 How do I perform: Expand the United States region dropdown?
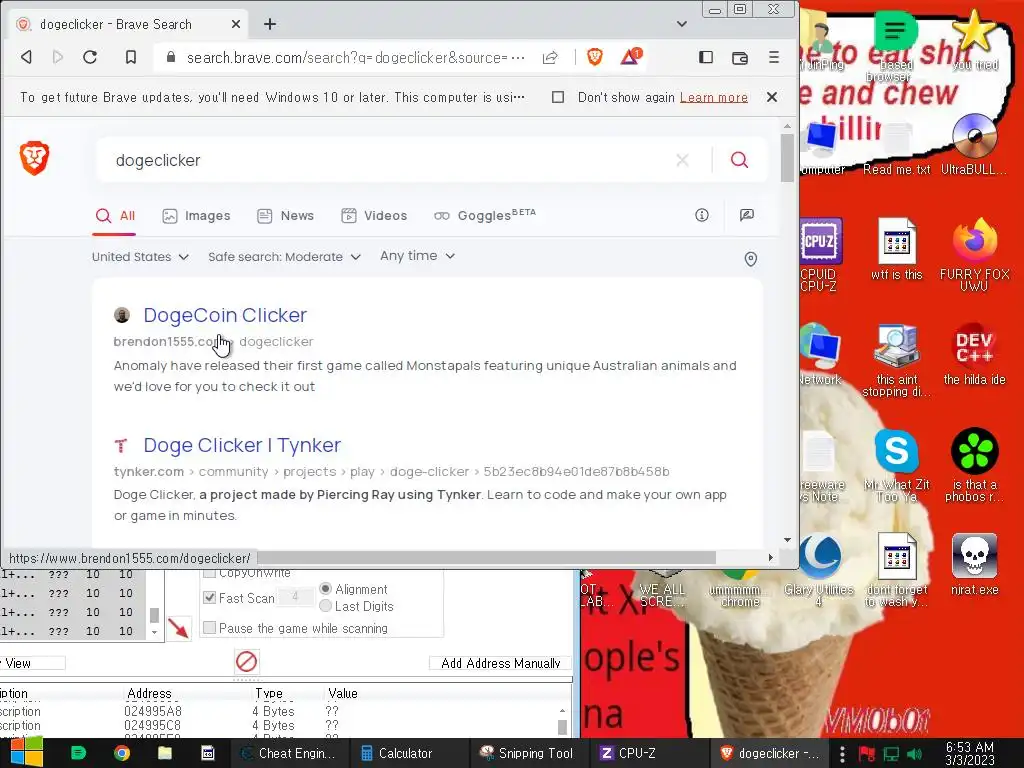click(x=140, y=257)
